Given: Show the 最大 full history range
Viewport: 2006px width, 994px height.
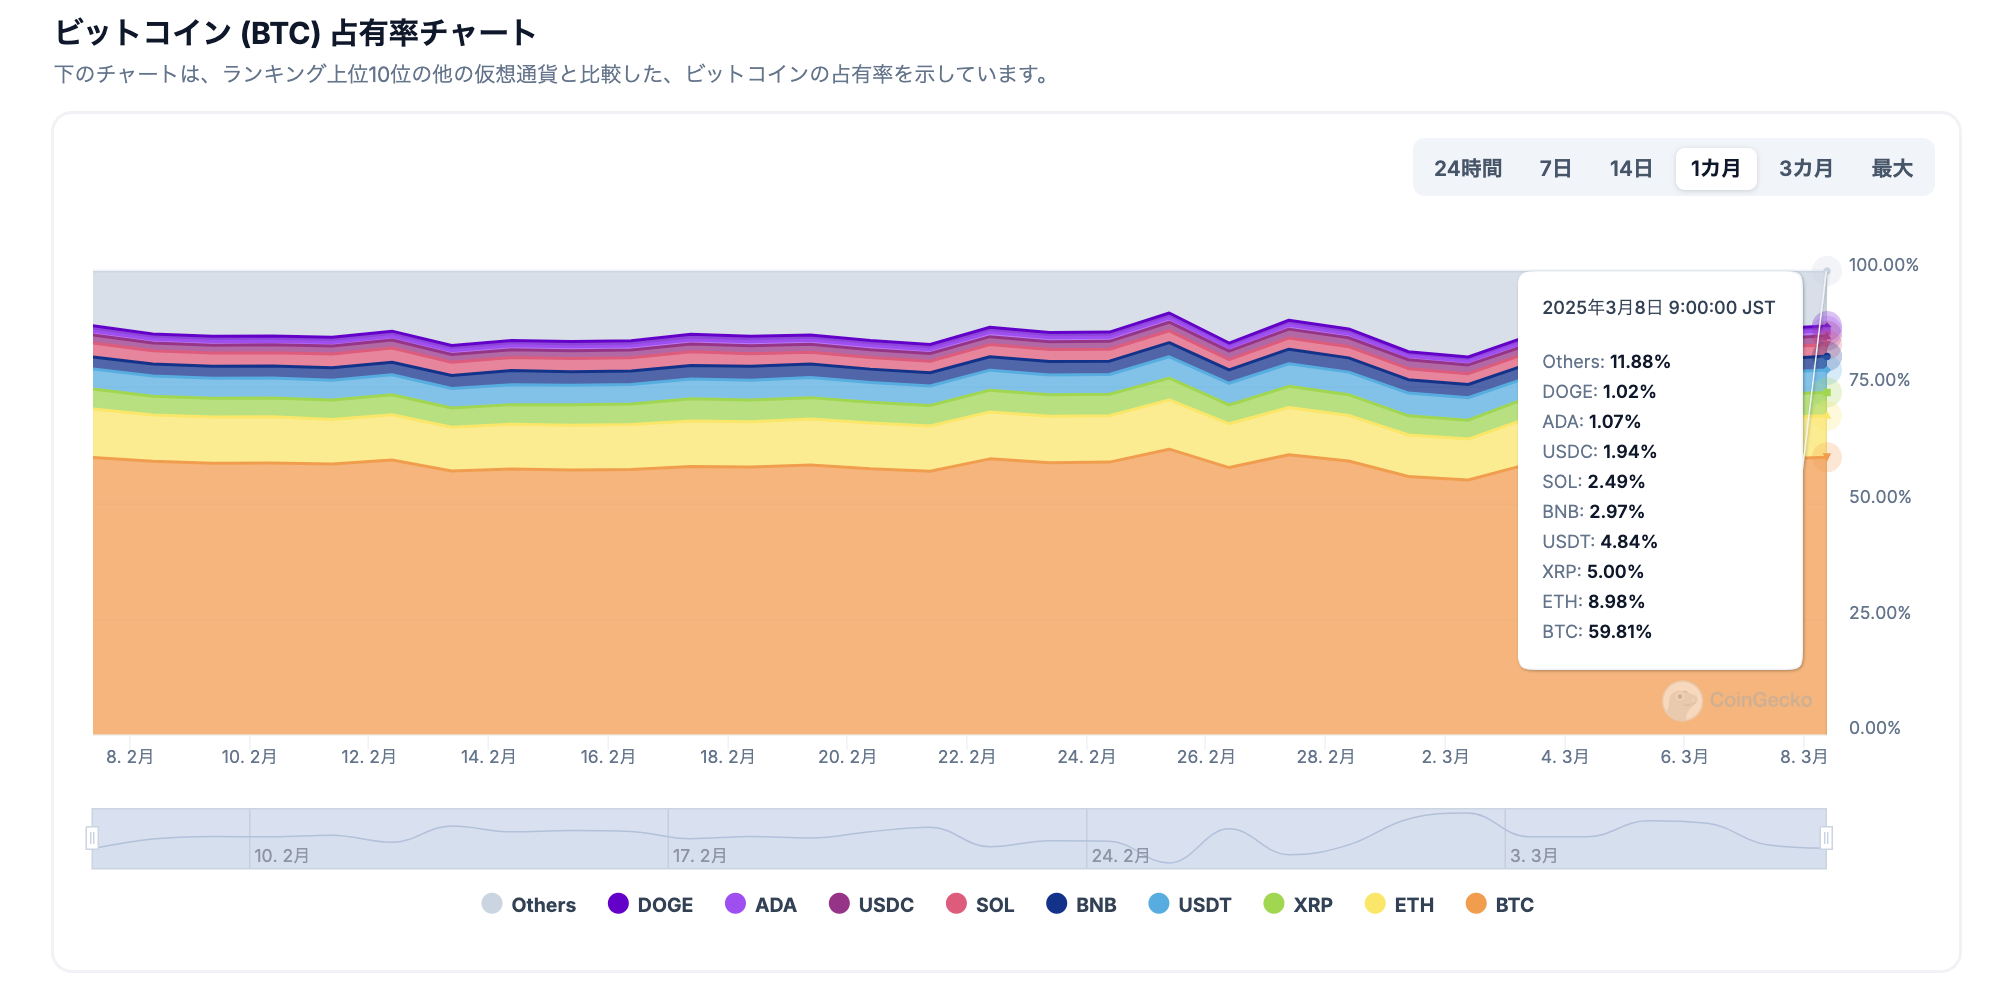Looking at the screenshot, I should pos(1892,169).
